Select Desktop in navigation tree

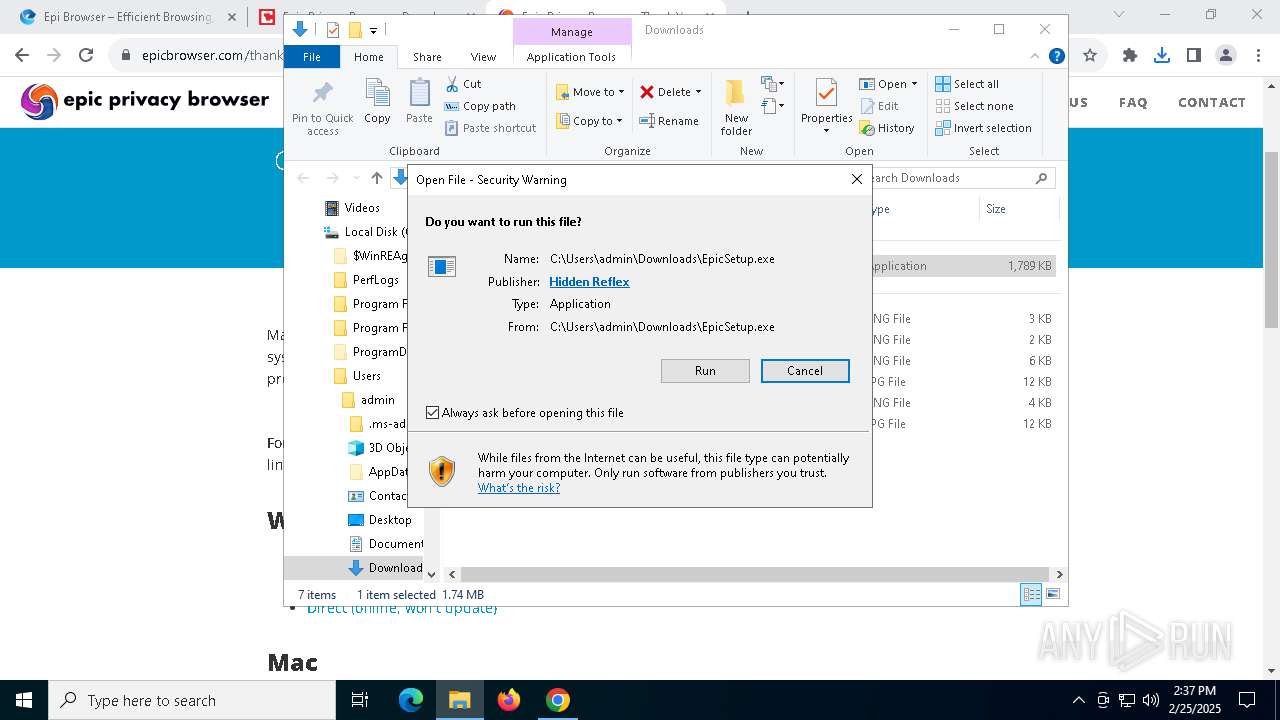click(390, 520)
